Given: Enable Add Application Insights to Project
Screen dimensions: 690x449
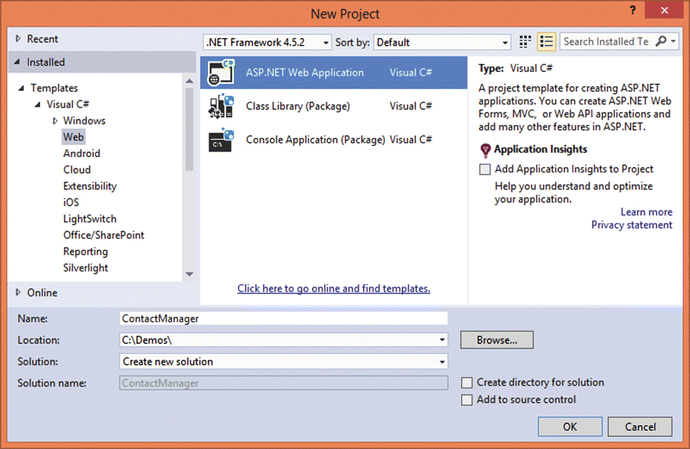Looking at the screenshot, I should pyautogui.click(x=485, y=169).
